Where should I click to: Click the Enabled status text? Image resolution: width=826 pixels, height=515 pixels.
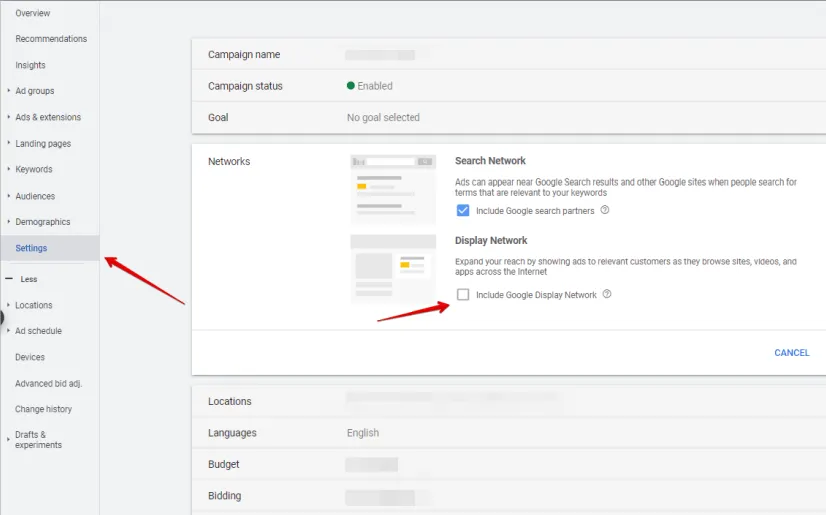[375, 86]
